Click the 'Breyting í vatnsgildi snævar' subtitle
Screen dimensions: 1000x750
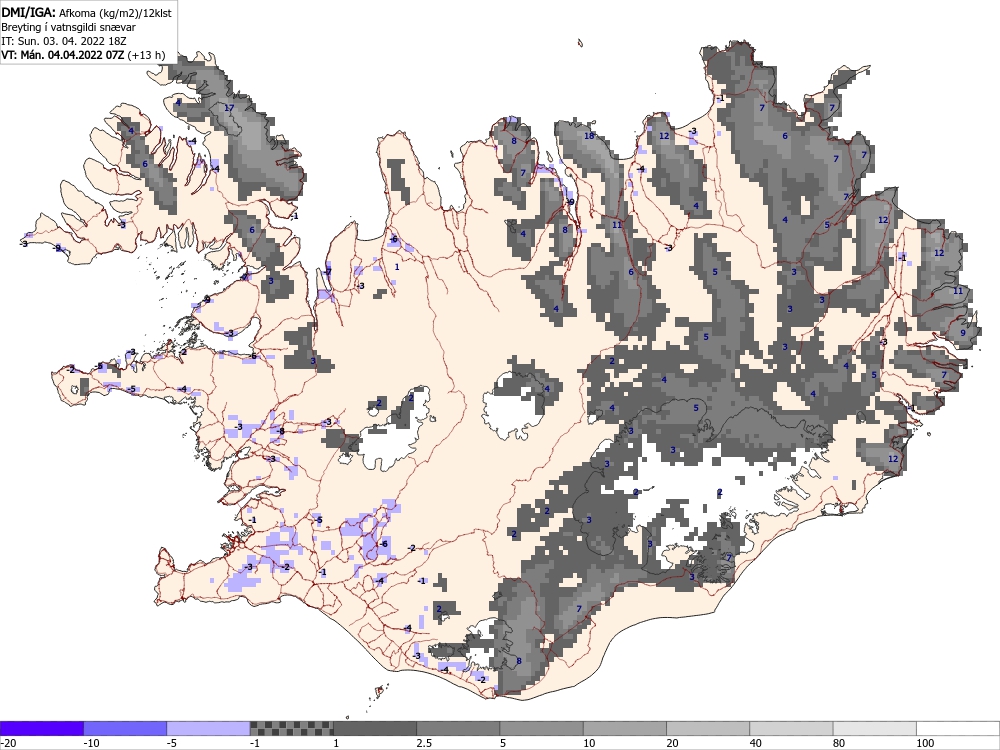click(68, 27)
